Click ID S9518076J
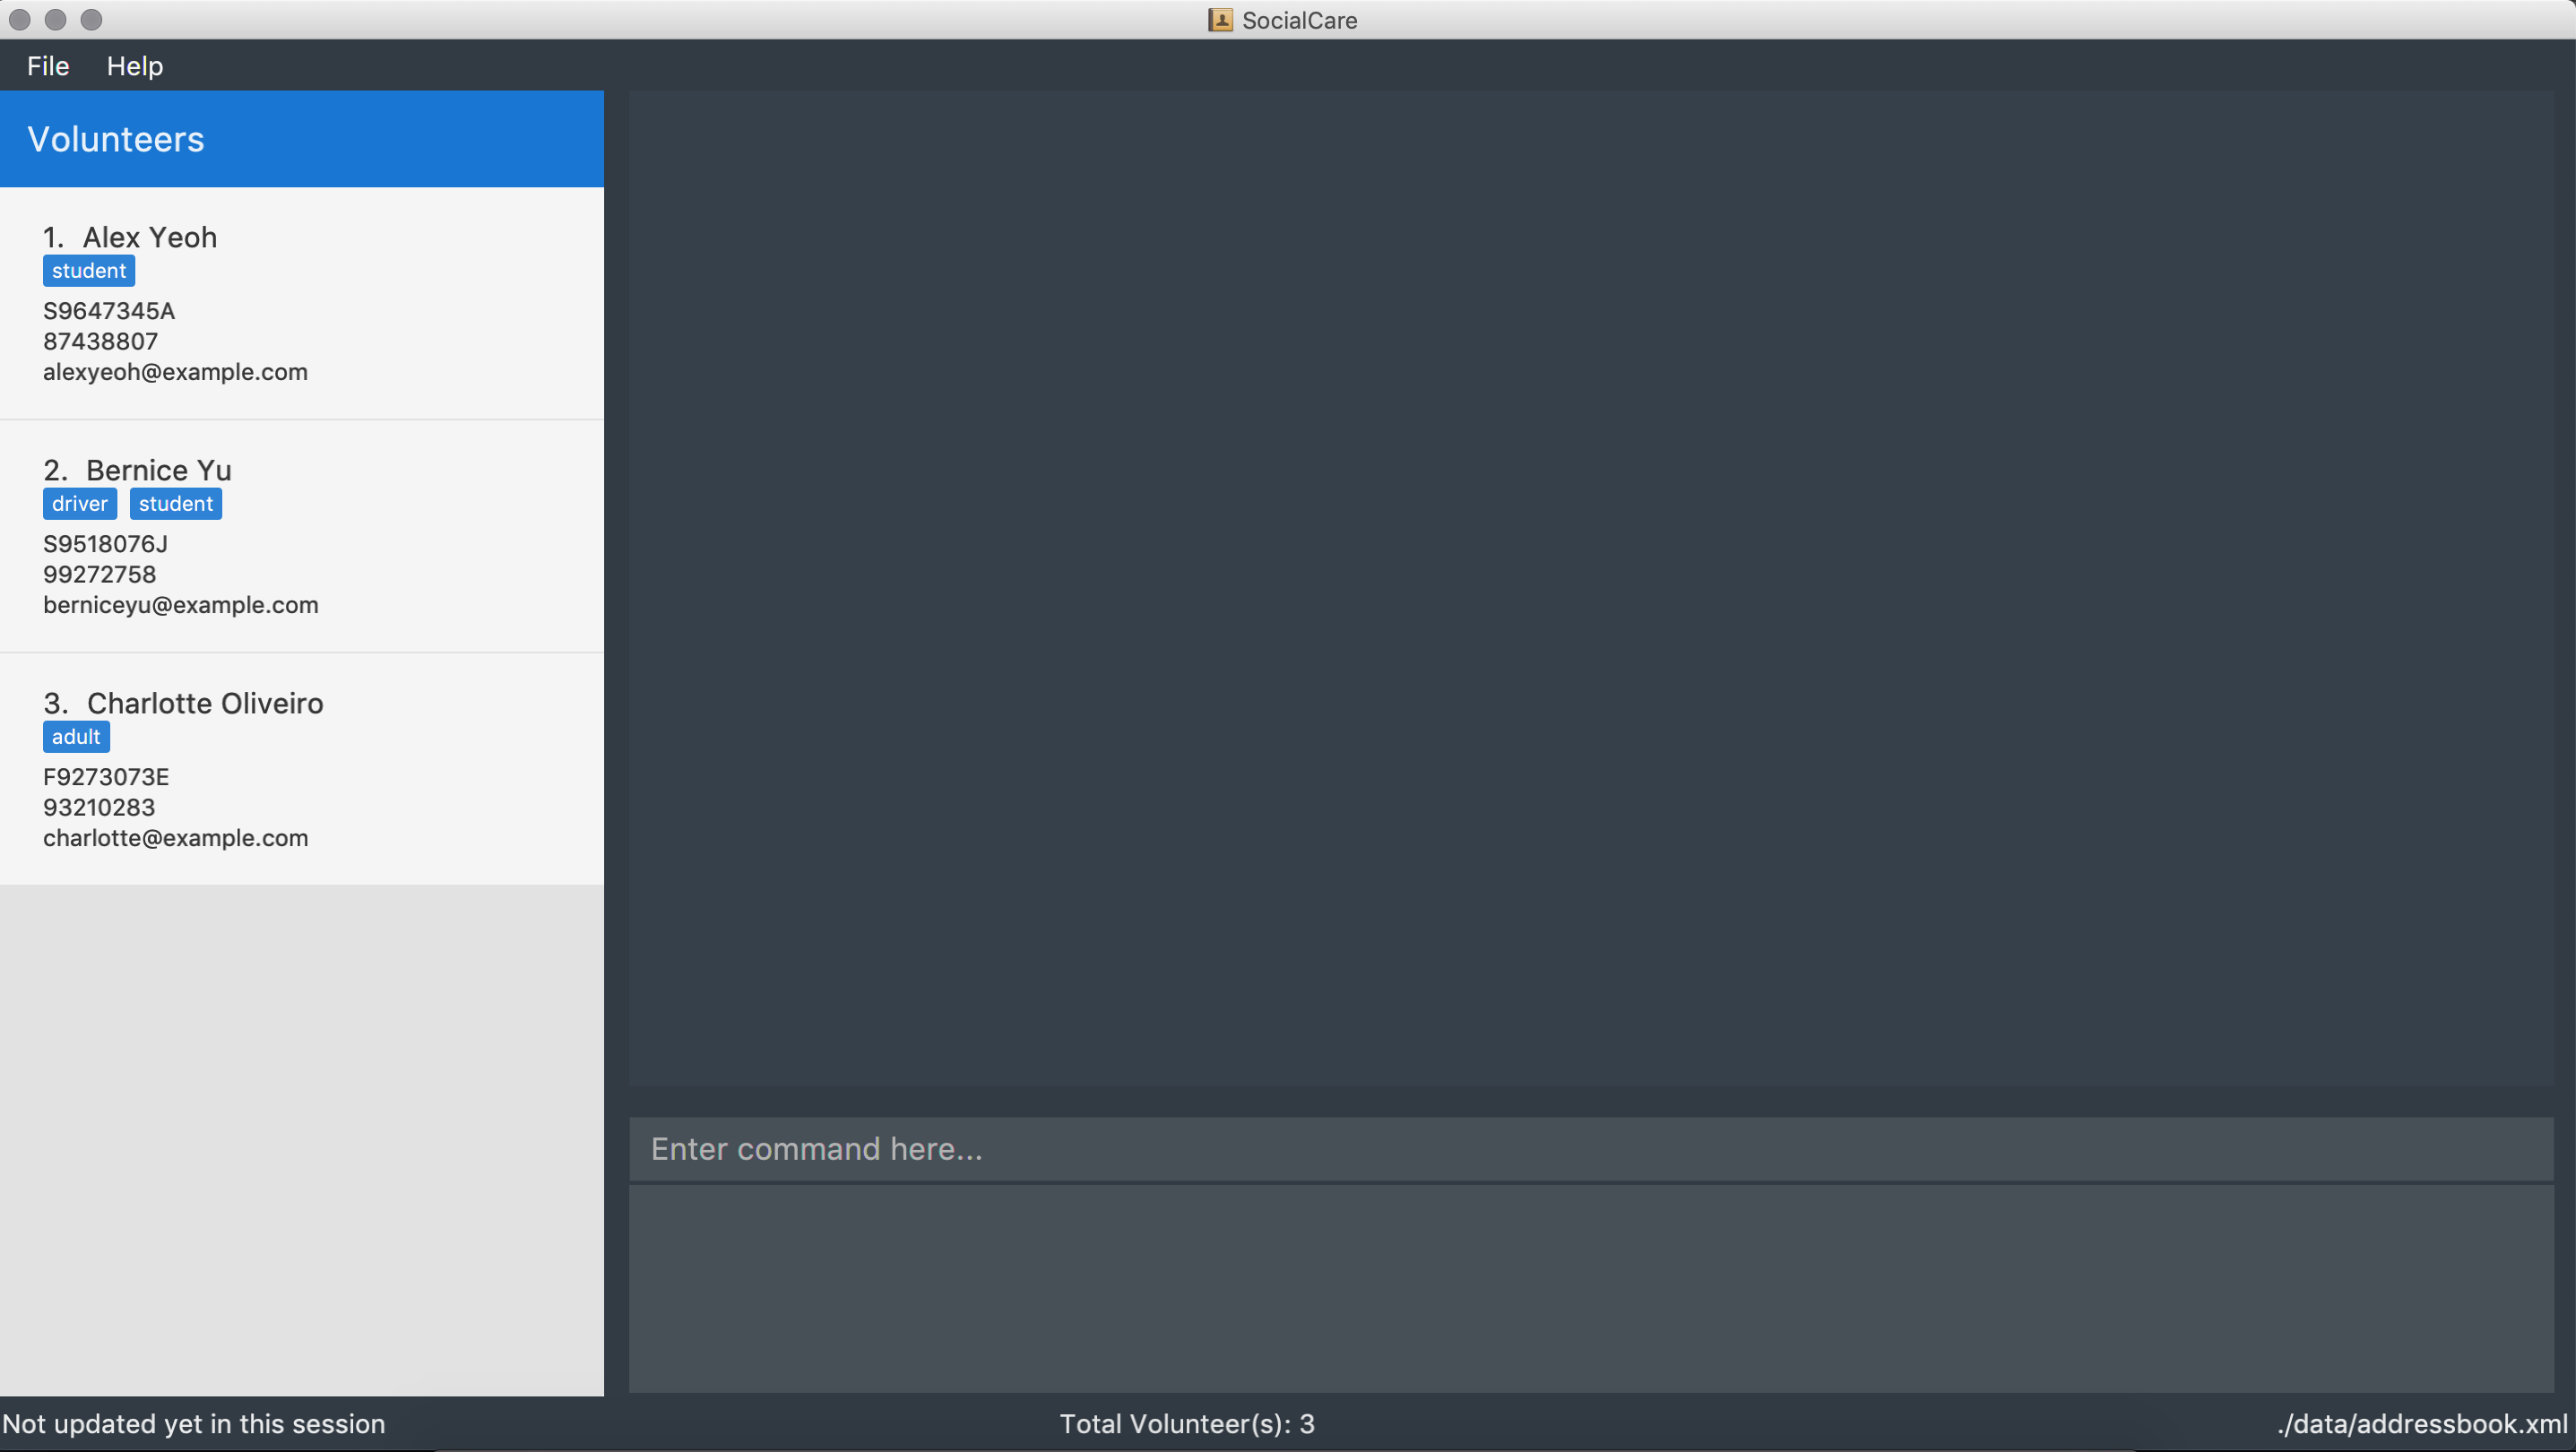 (105, 544)
